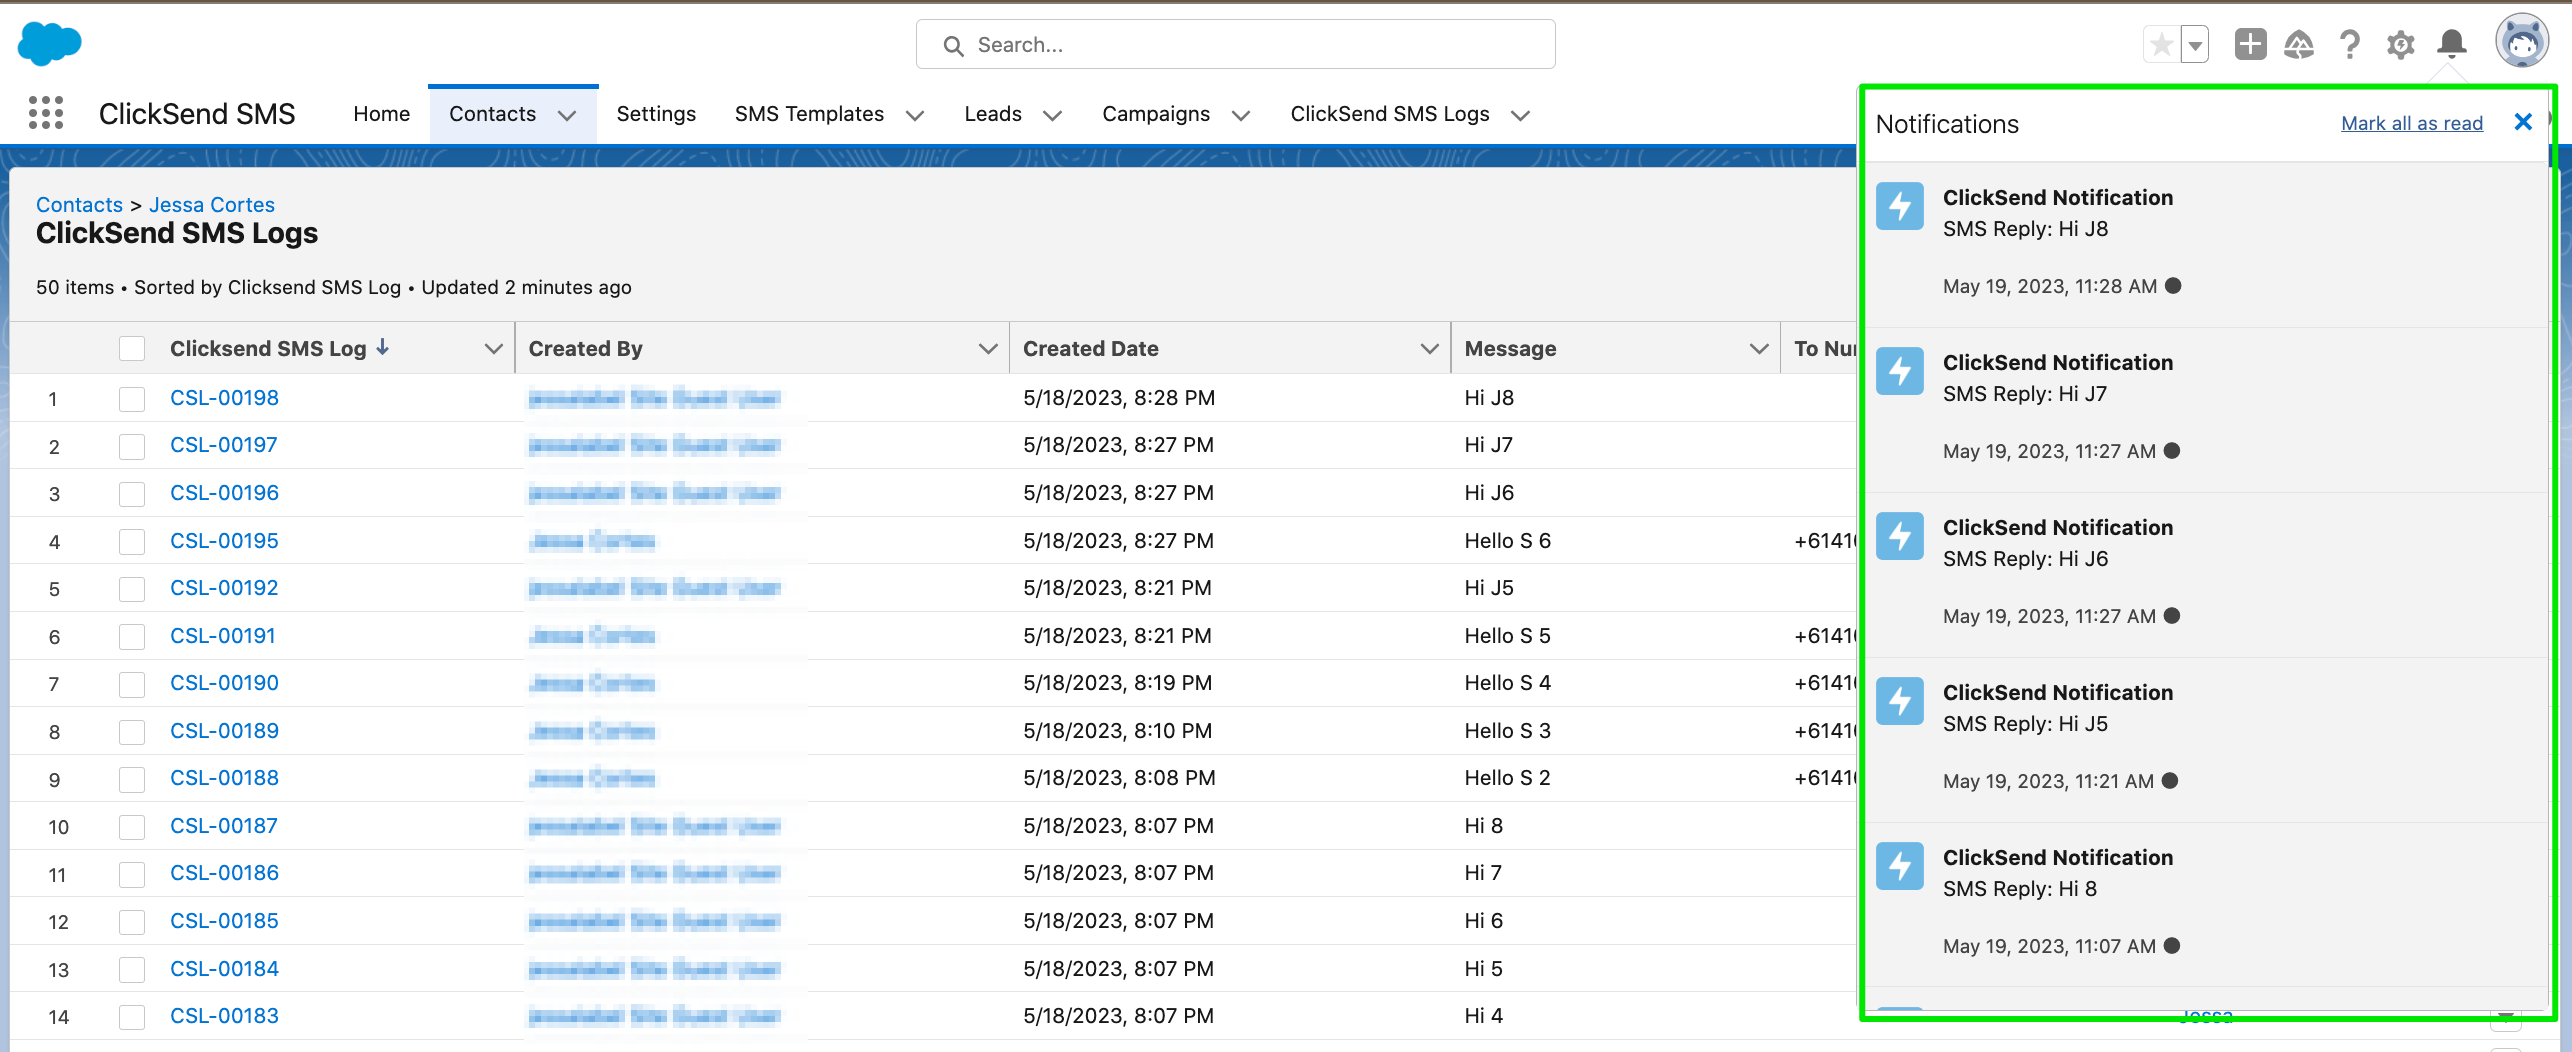This screenshot has height=1052, width=2572.
Task: Open the Created By name on row CSL-00195
Action: pyautogui.click(x=592, y=541)
